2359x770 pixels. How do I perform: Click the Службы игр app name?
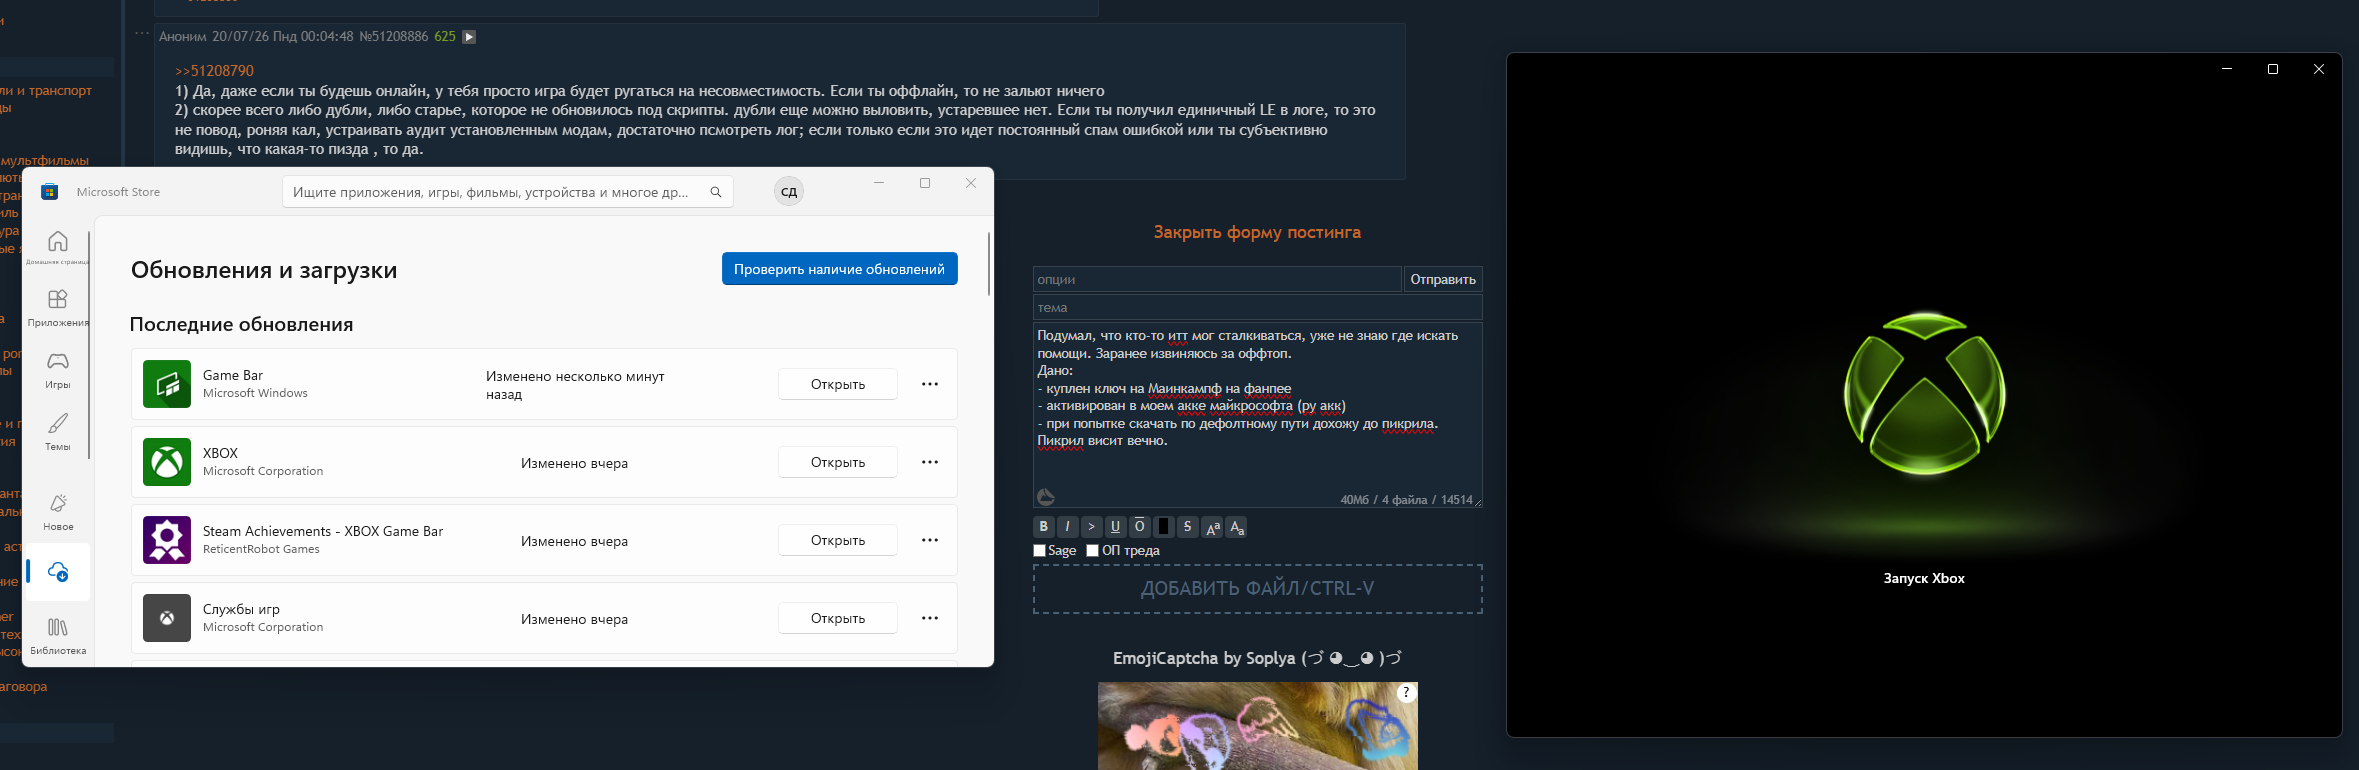pyautogui.click(x=241, y=609)
